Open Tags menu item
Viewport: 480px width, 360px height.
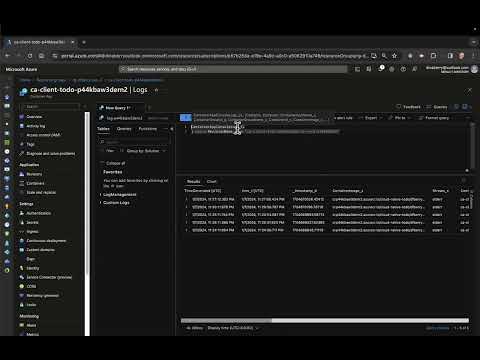(x=30, y=144)
